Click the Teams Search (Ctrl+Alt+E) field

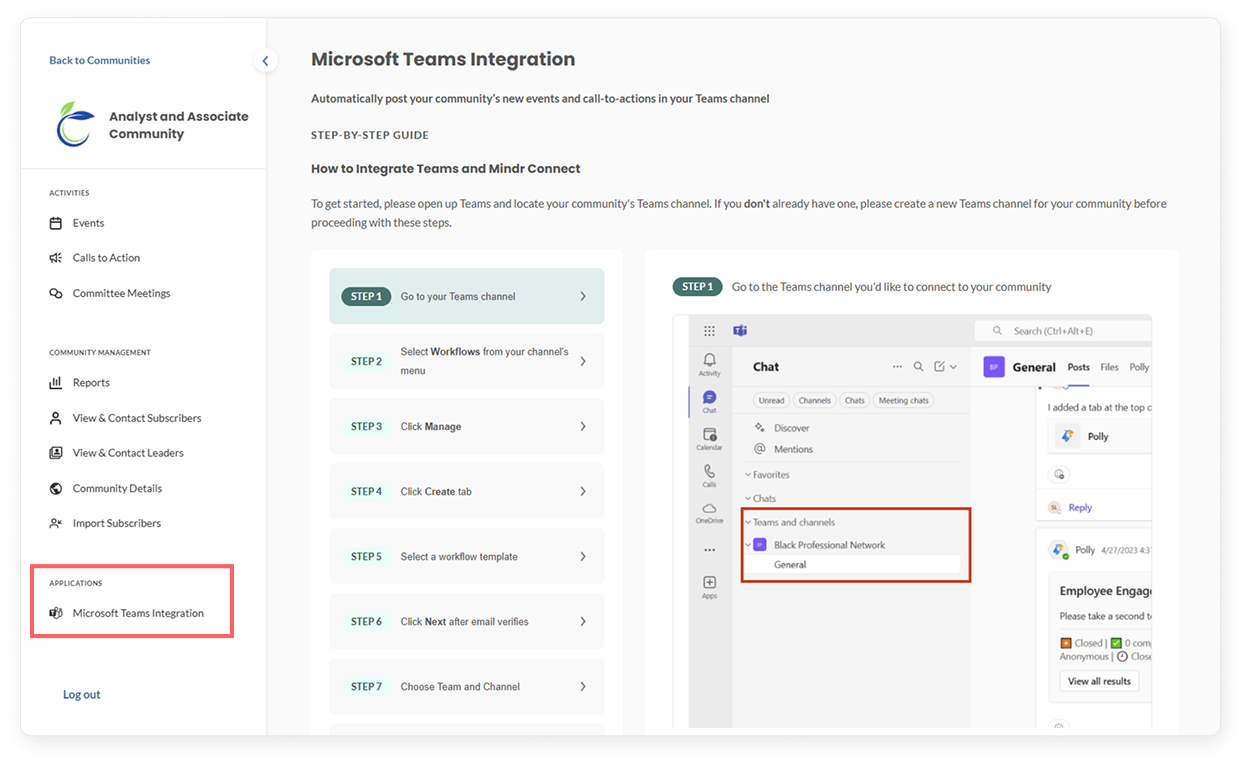[1063, 331]
